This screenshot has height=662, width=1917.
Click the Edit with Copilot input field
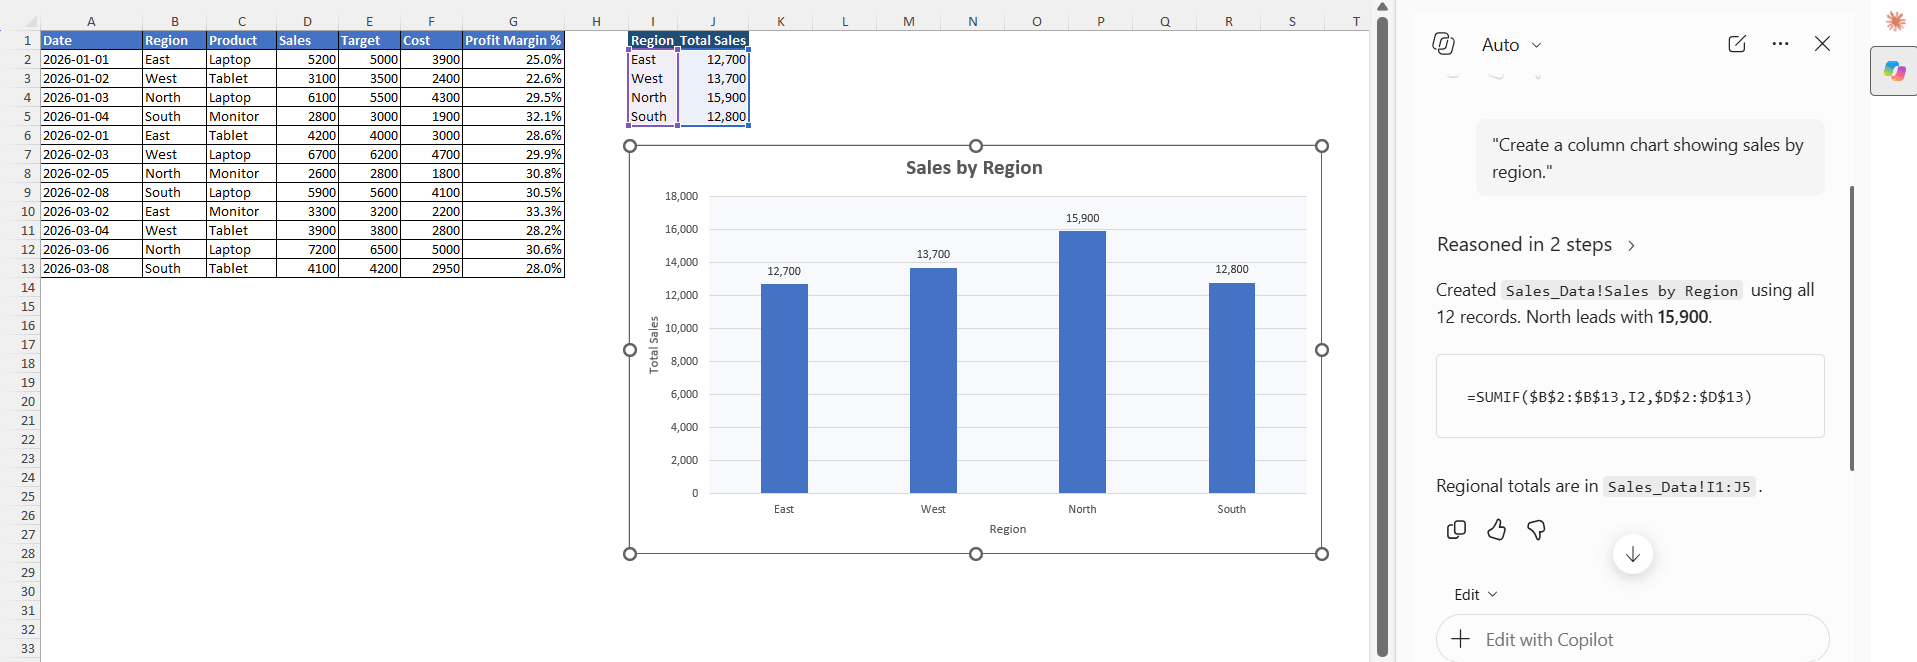pos(1632,639)
